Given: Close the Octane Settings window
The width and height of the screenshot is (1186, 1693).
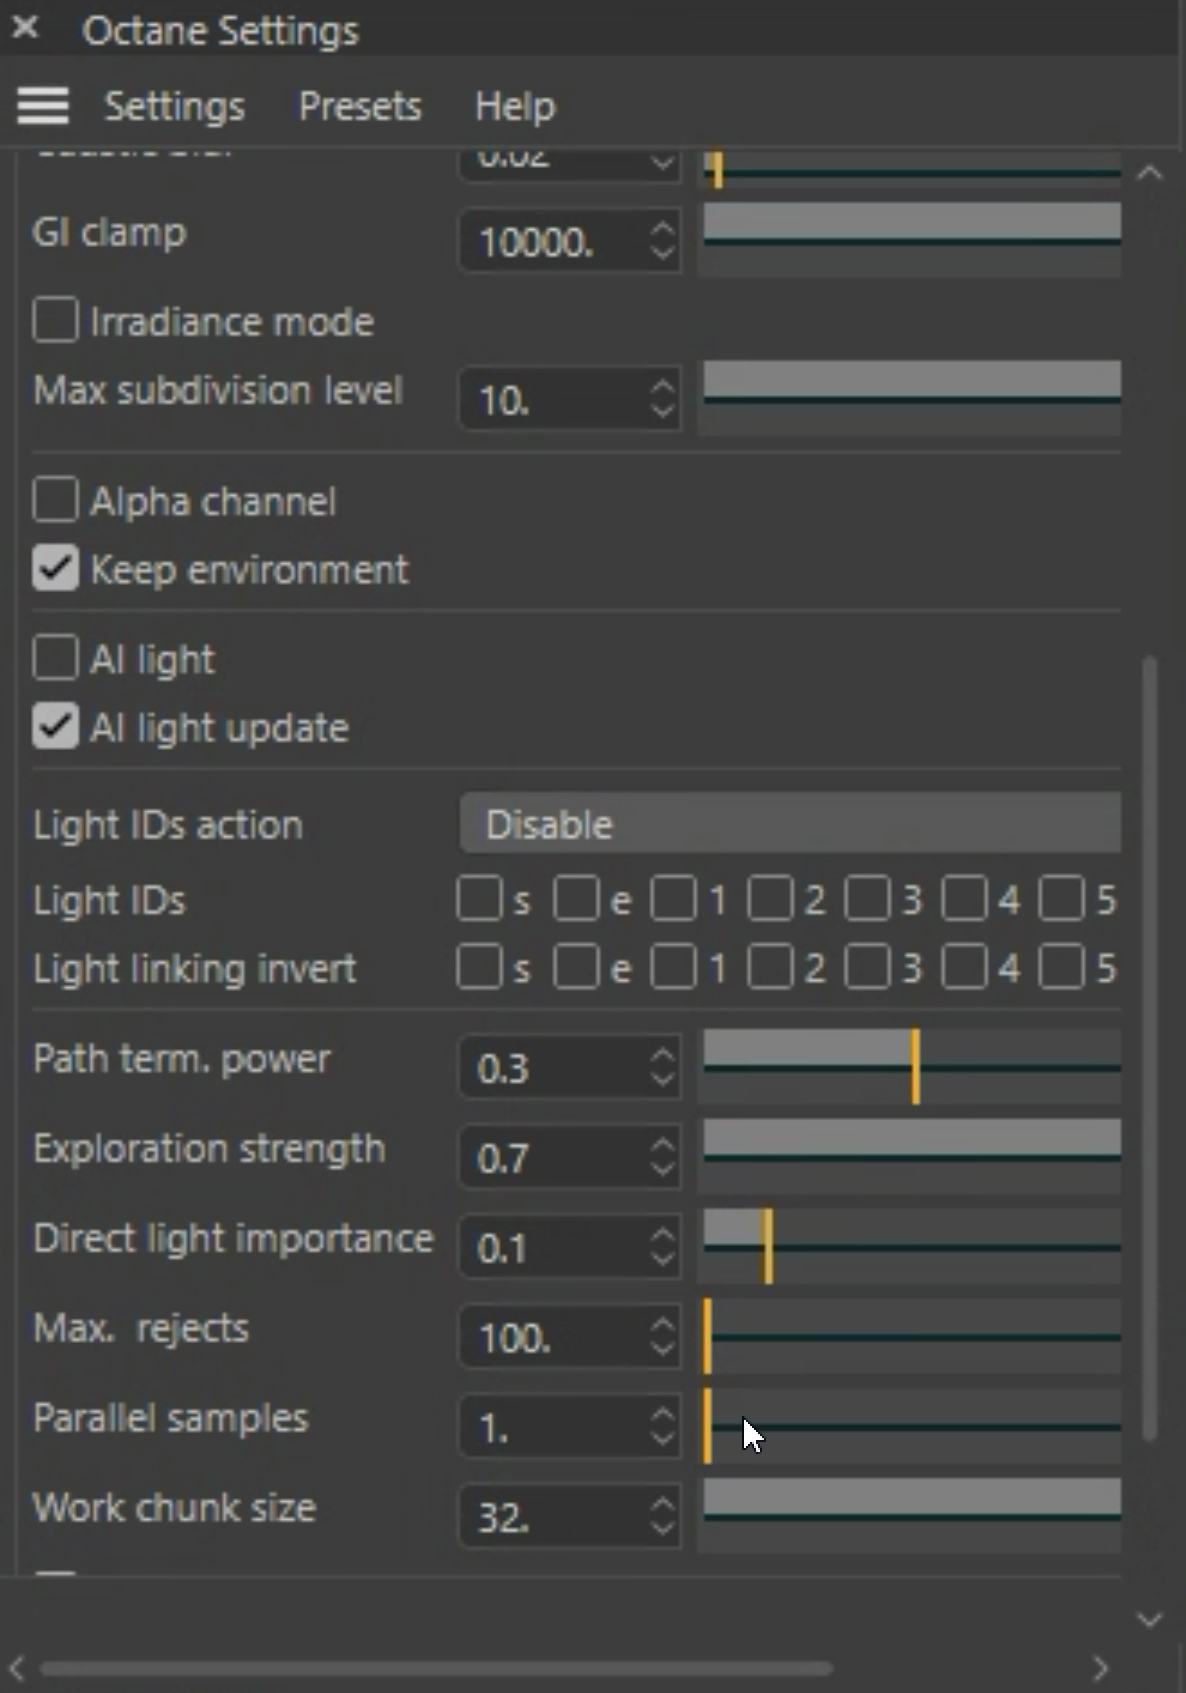Looking at the screenshot, I should (25, 28).
